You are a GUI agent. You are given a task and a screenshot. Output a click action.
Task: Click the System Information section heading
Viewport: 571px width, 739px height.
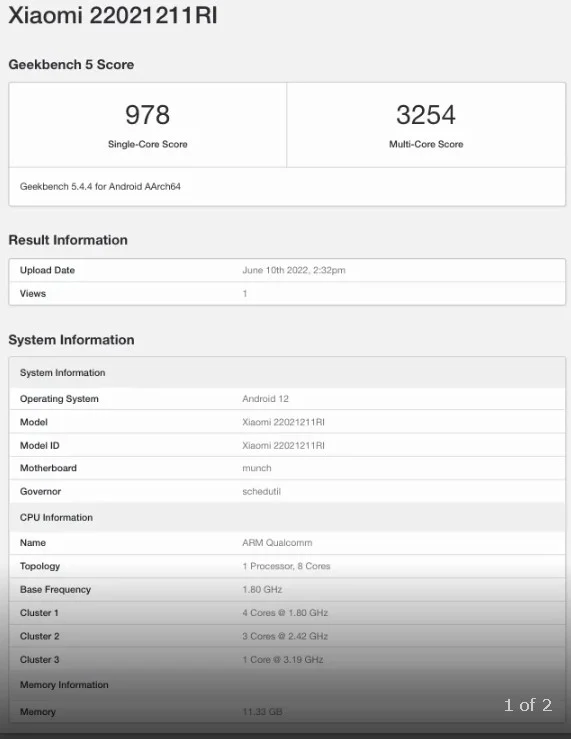click(71, 340)
